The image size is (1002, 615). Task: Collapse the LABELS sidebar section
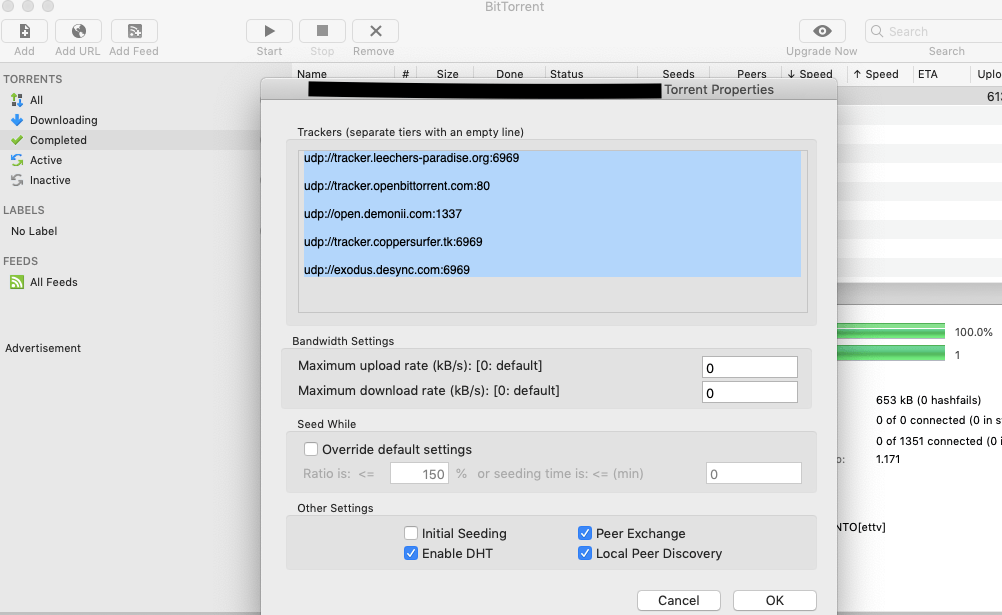pos(23,210)
